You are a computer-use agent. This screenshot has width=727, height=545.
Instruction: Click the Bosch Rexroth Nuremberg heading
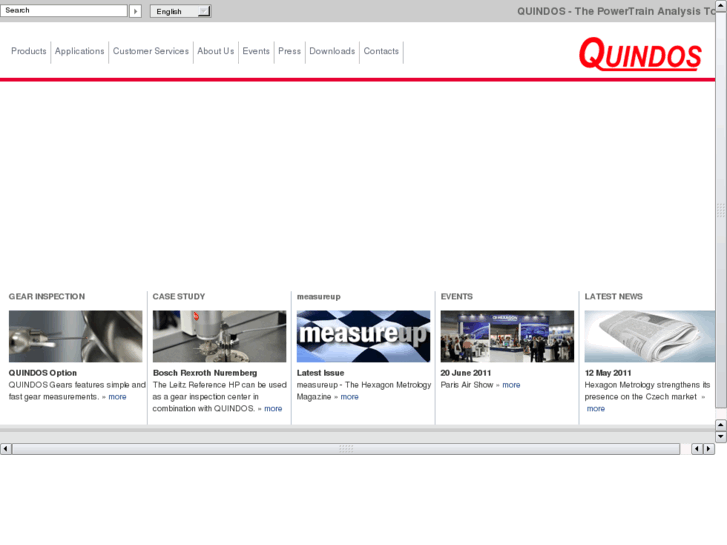(x=205, y=373)
